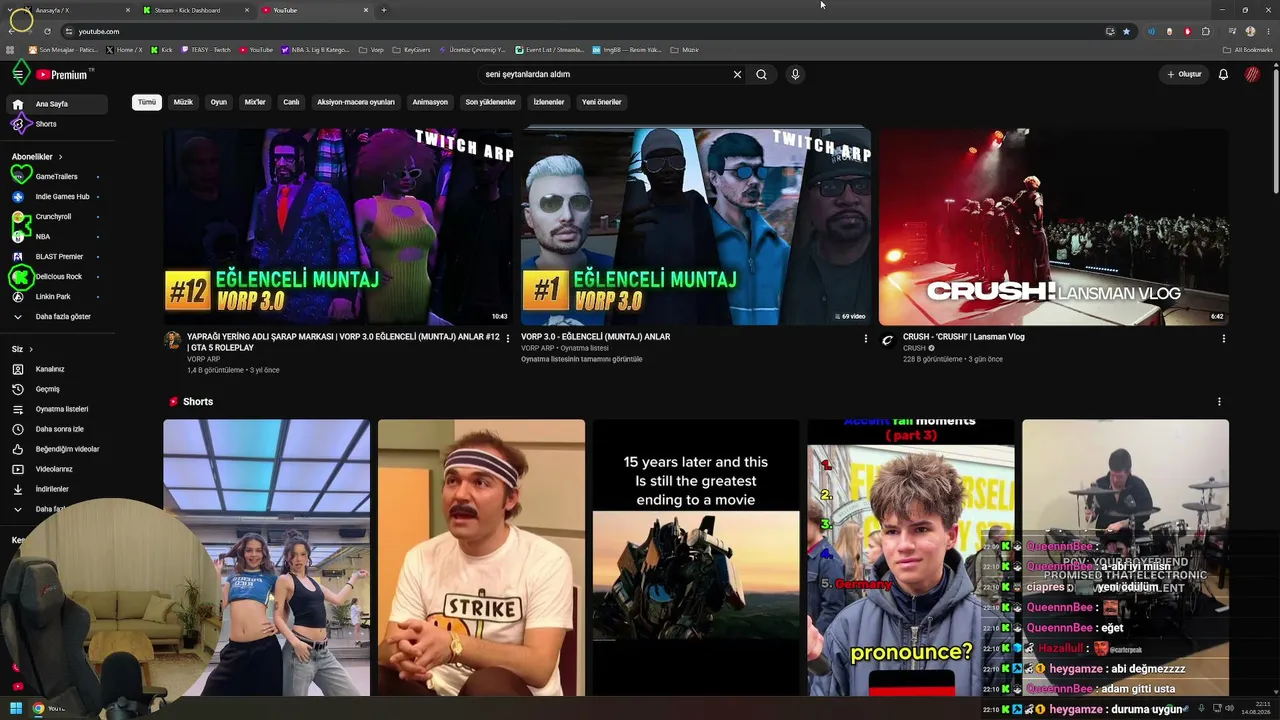Image resolution: width=1280 pixels, height=720 pixels.
Task: Open a new browser tab
Action: click(384, 10)
